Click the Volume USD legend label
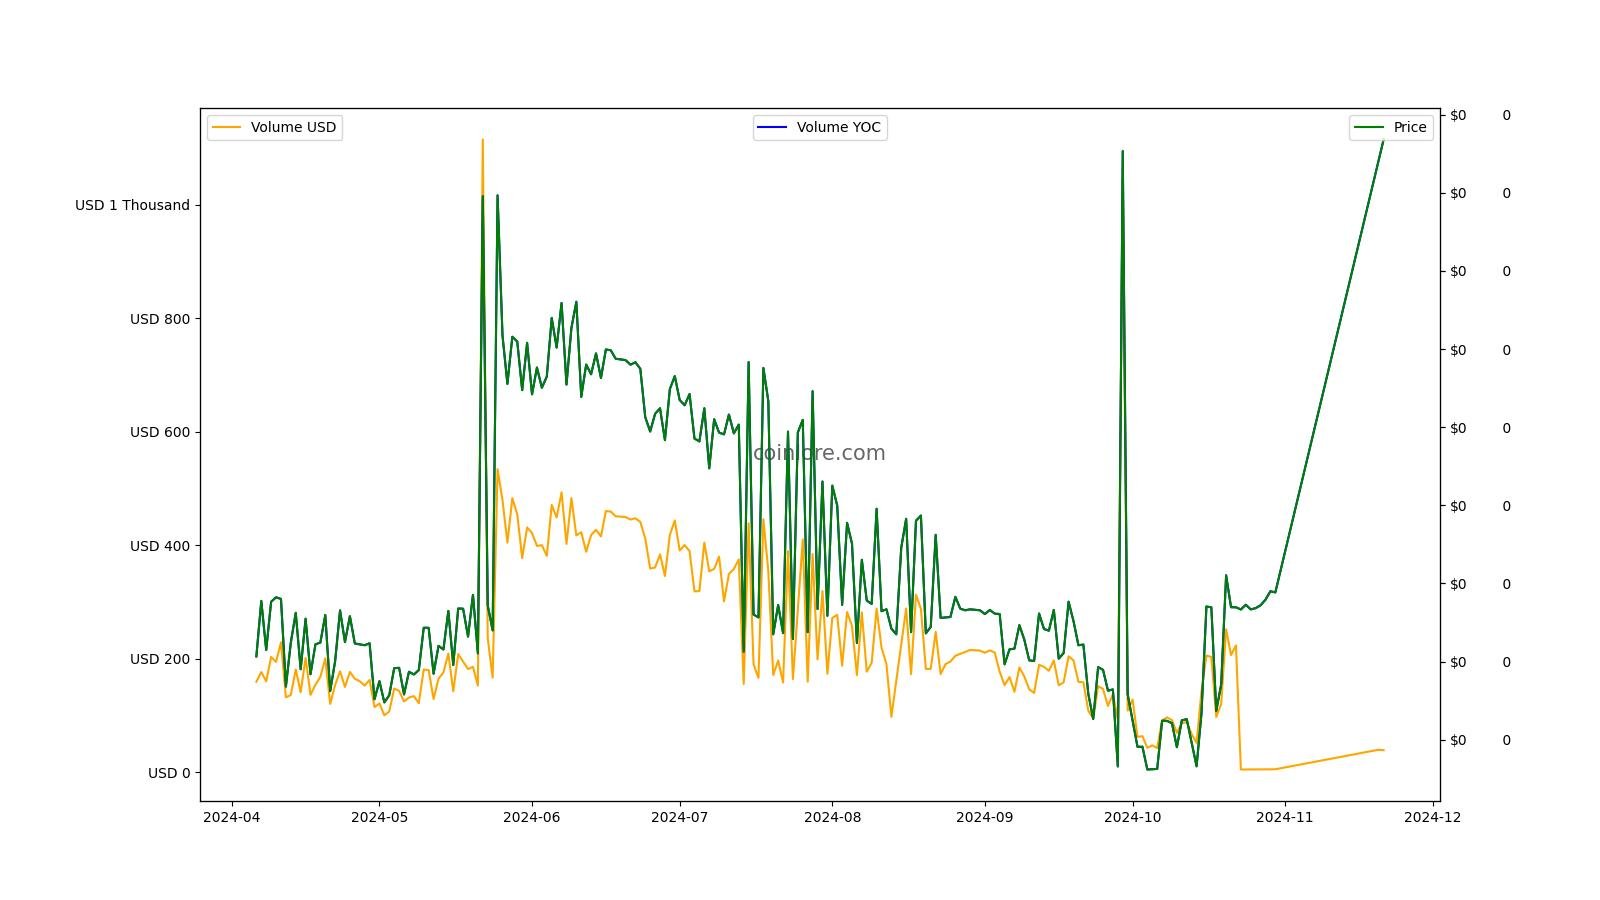1600x900 pixels. coord(293,127)
